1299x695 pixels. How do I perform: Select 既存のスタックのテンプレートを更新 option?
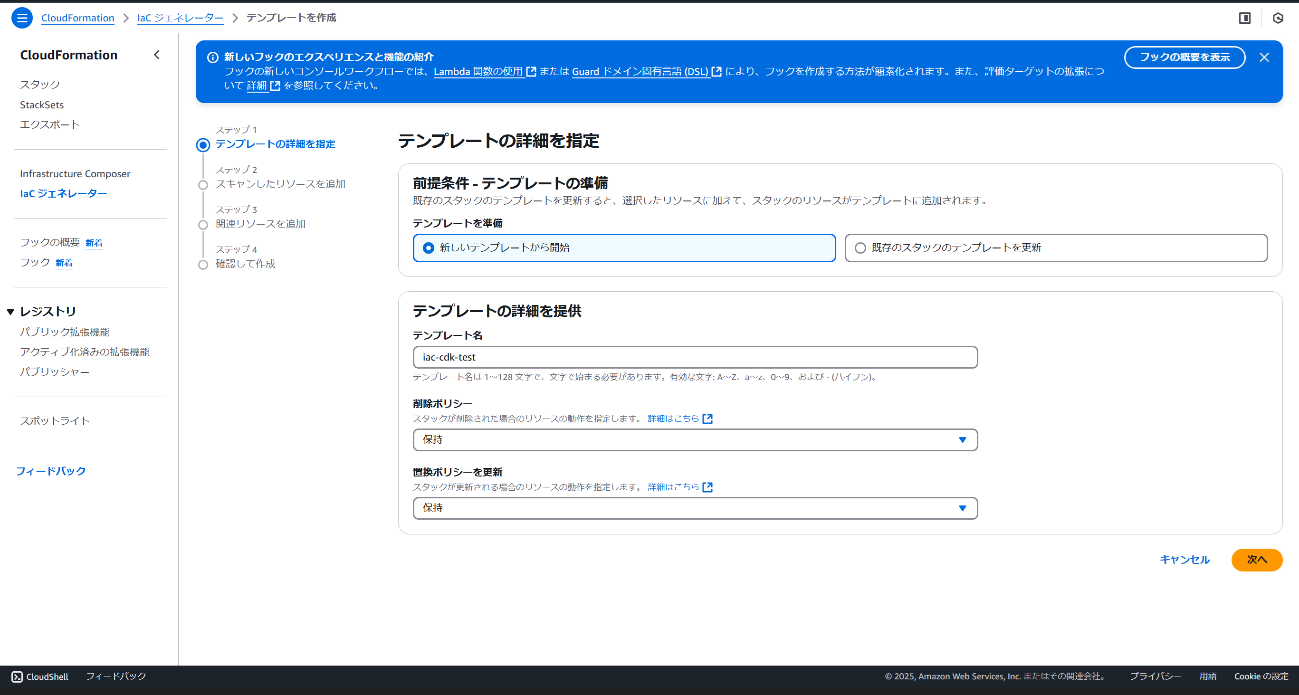click(860, 247)
